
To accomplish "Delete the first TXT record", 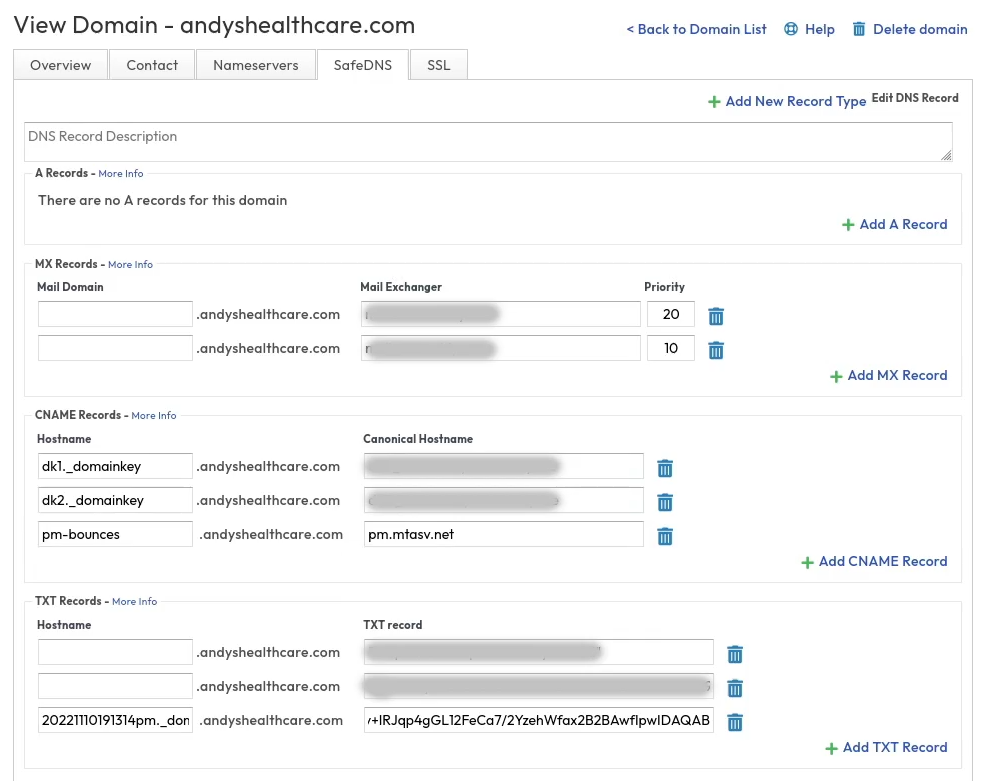I will tap(734, 655).
